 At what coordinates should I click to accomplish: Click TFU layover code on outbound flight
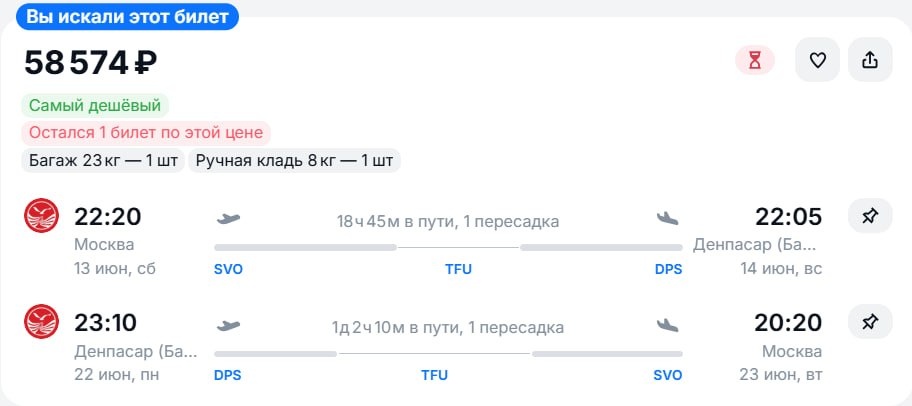(458, 269)
